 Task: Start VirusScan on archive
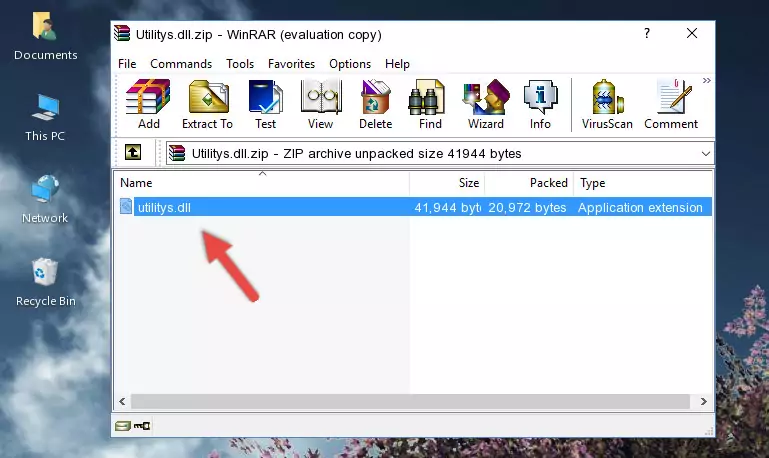607,104
